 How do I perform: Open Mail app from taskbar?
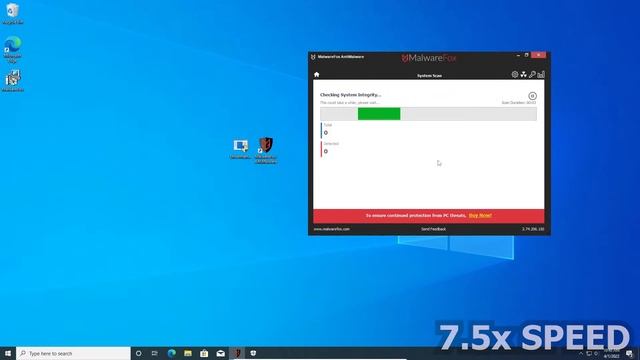(220, 353)
